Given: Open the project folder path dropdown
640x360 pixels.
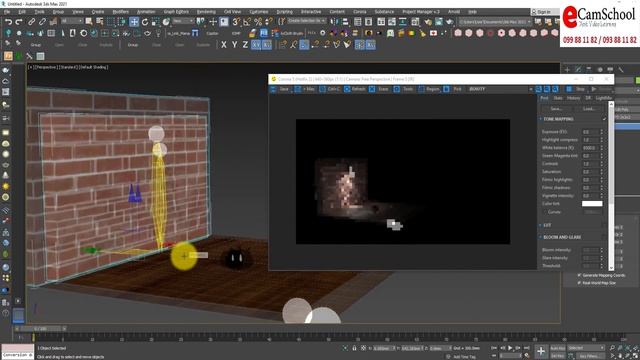Looking at the screenshot, I should pos(495,22).
